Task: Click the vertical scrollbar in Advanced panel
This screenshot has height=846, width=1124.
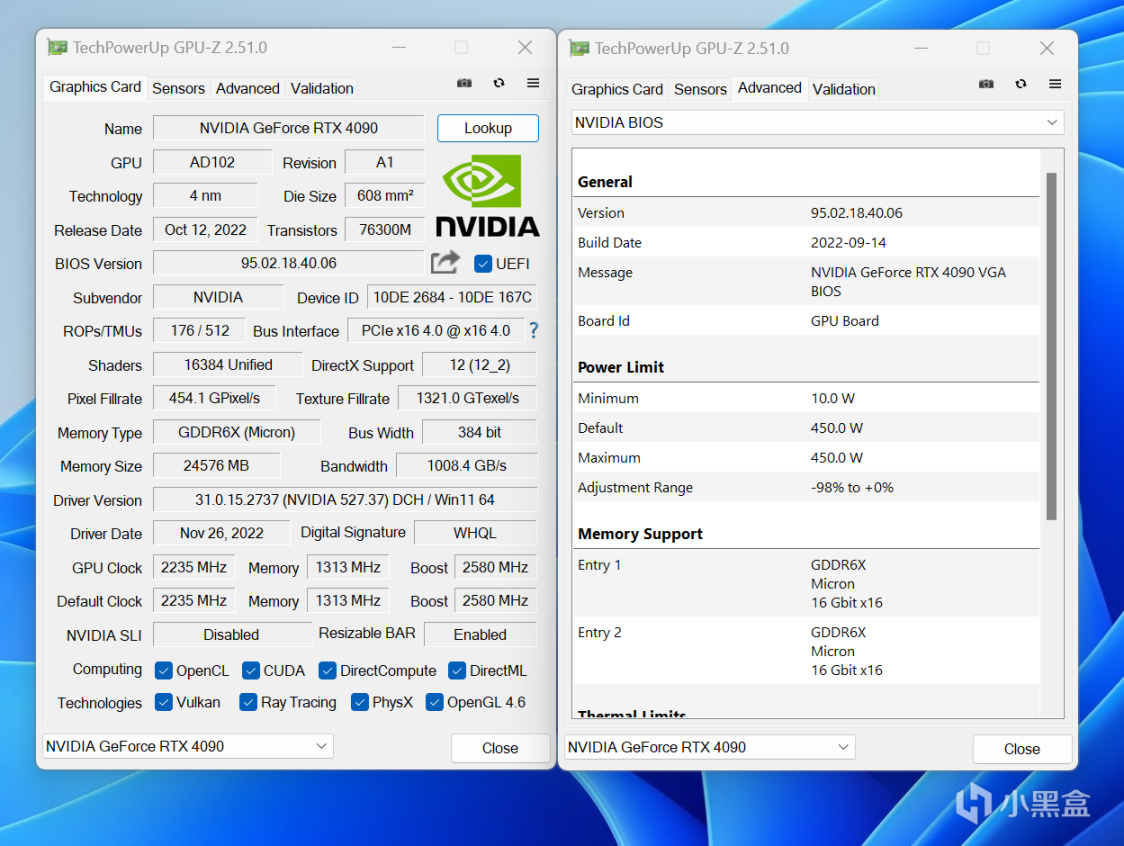Action: (x=1051, y=345)
